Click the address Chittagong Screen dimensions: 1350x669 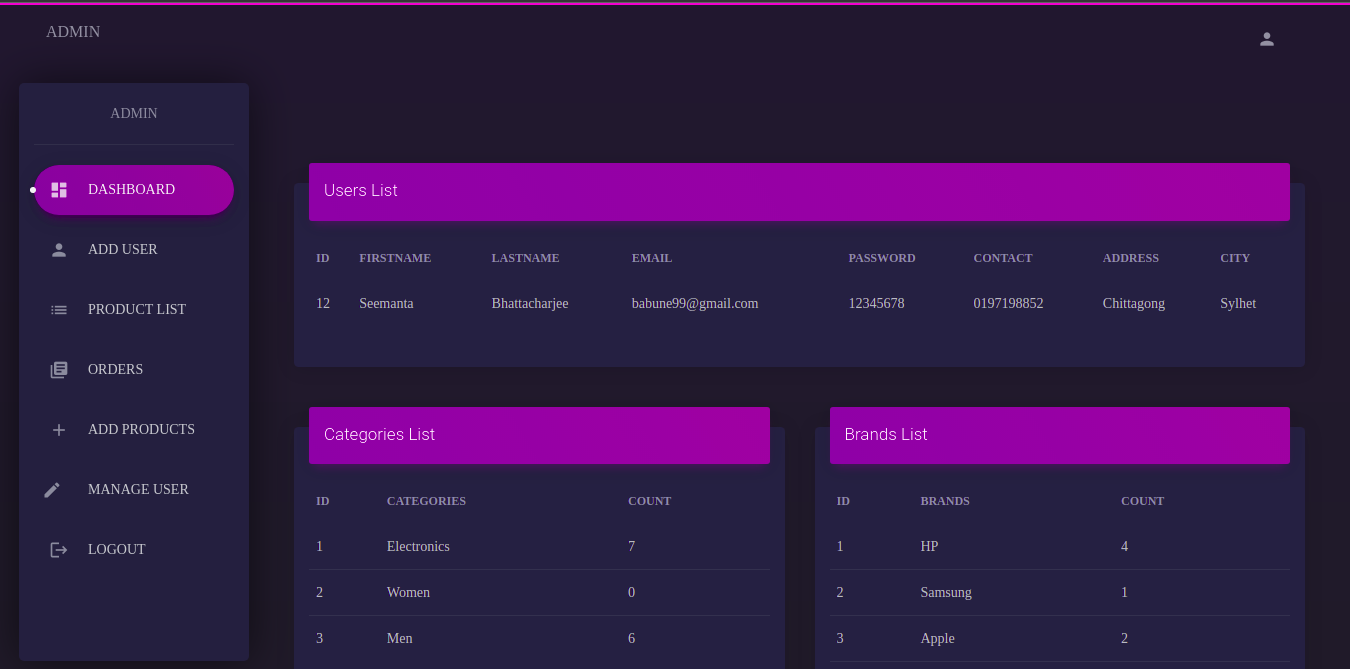pos(1134,303)
